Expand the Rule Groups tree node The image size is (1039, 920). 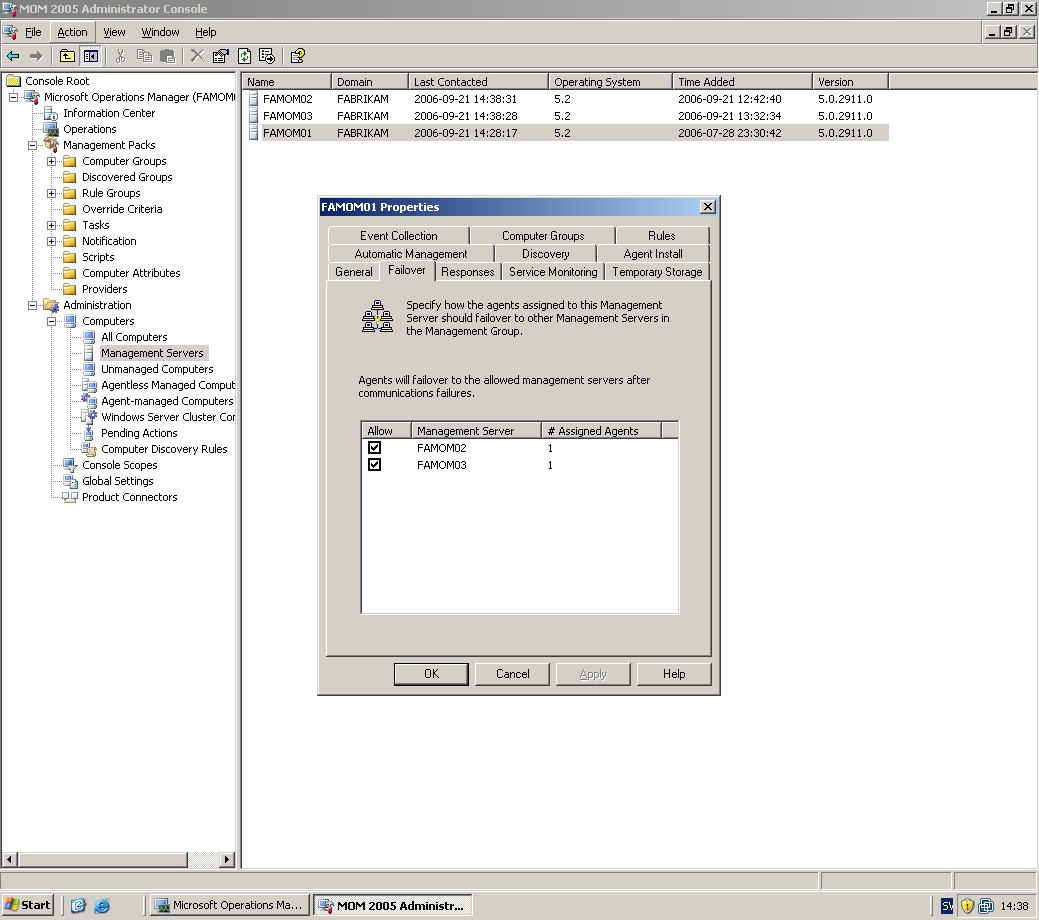coord(52,193)
